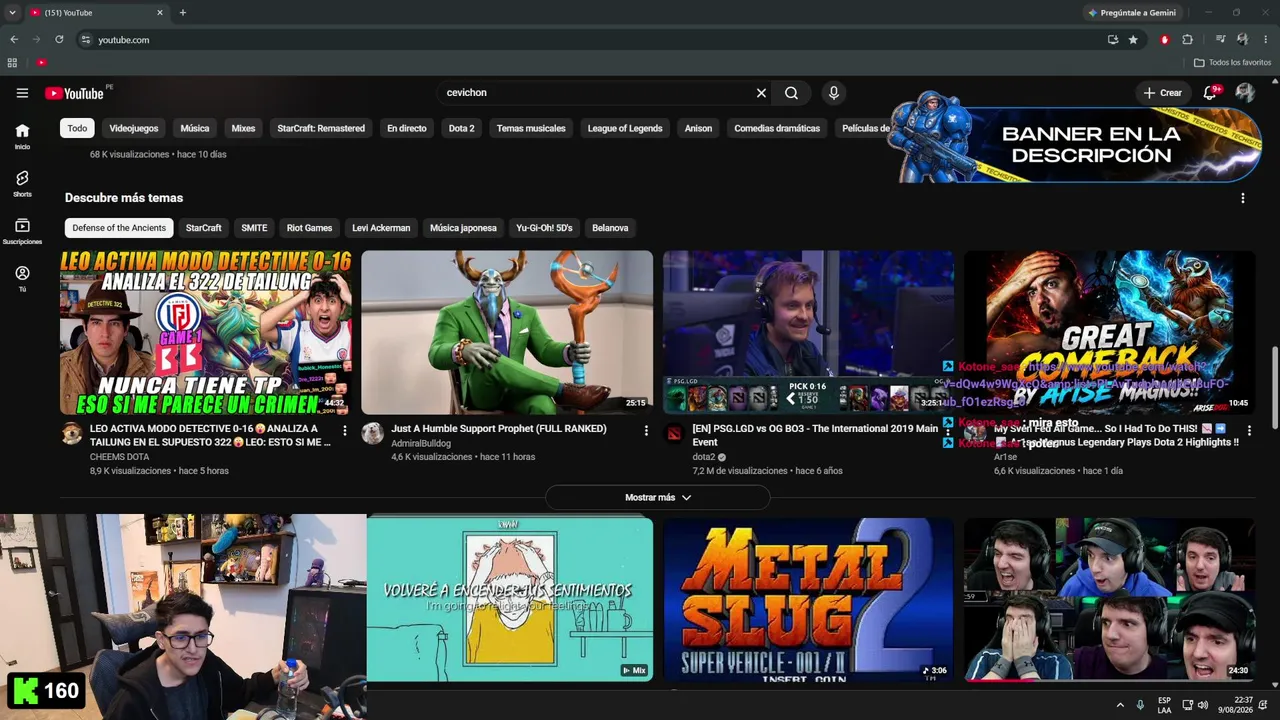Viewport: 1280px width, 720px height.
Task: Play the green-suited Prophet video thumbnail
Action: [507, 332]
